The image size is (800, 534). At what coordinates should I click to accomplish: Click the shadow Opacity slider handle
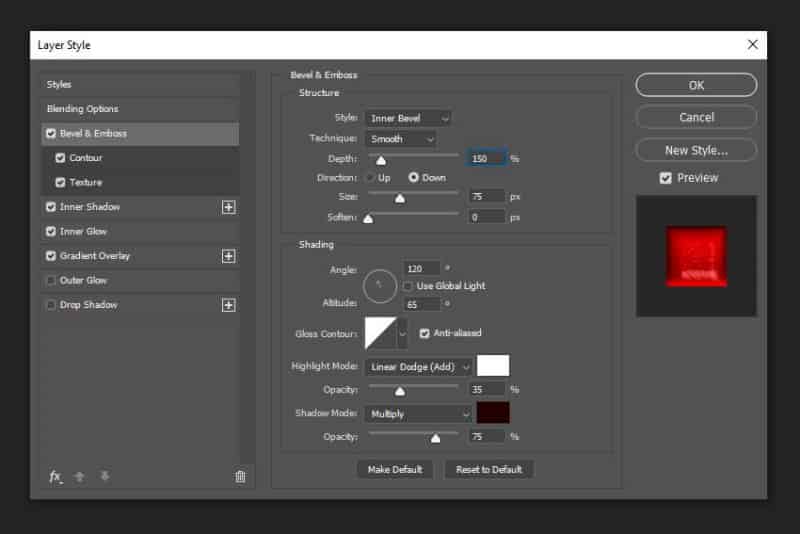[x=435, y=439]
